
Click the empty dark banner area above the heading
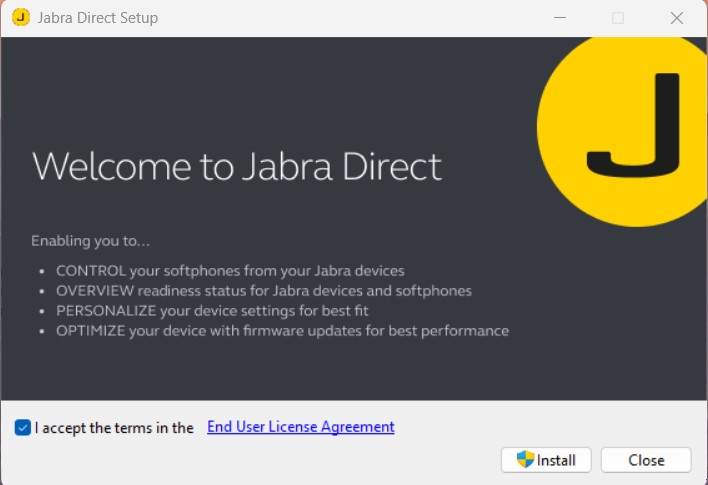point(250,85)
